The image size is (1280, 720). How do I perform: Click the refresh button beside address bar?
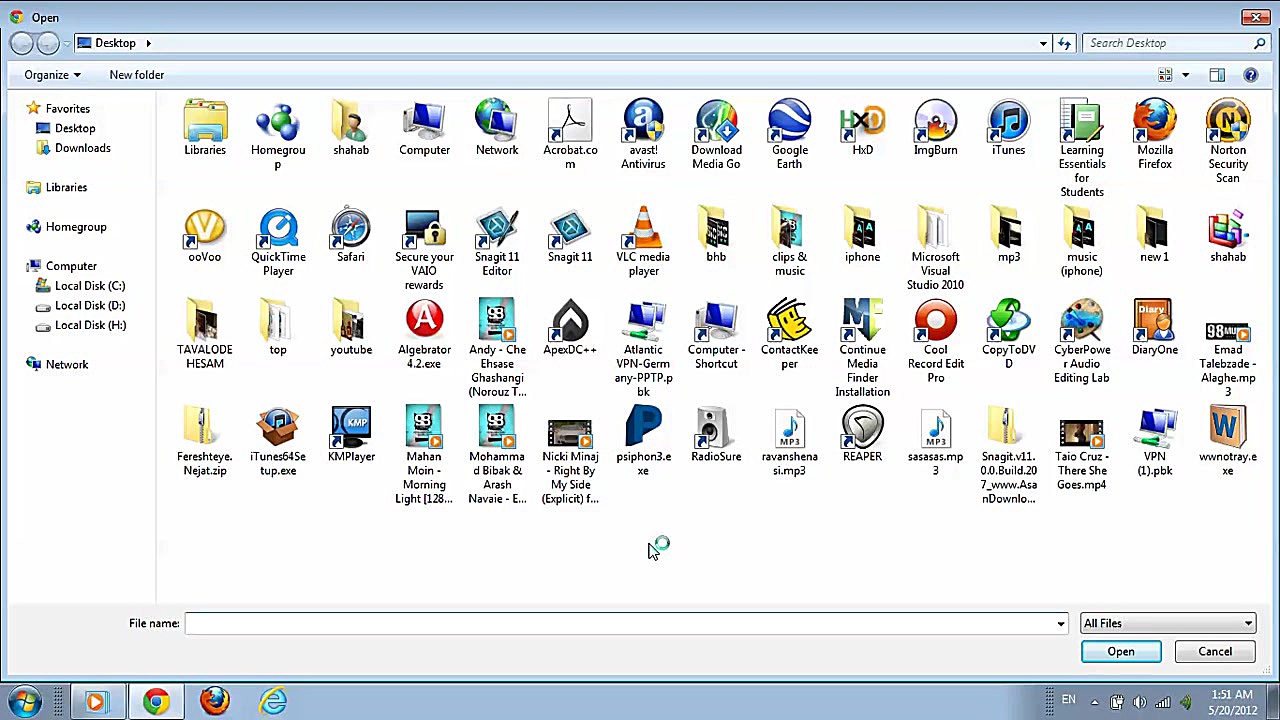click(x=1064, y=43)
